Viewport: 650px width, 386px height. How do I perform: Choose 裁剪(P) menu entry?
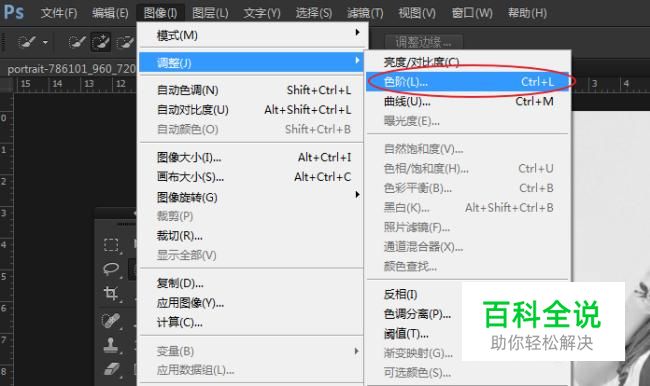point(251,216)
